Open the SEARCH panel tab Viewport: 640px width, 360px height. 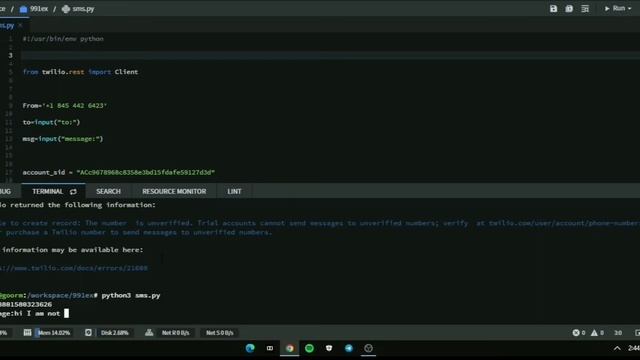[108, 191]
